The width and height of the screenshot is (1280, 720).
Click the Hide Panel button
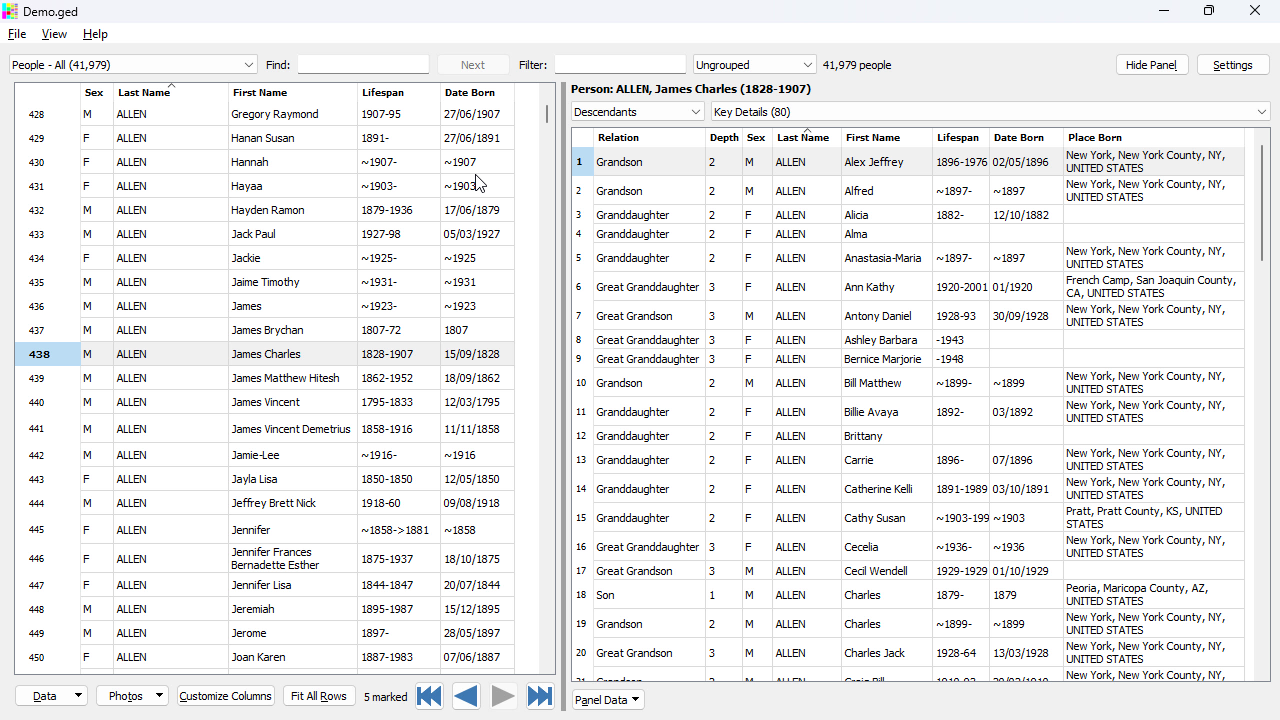click(1152, 65)
